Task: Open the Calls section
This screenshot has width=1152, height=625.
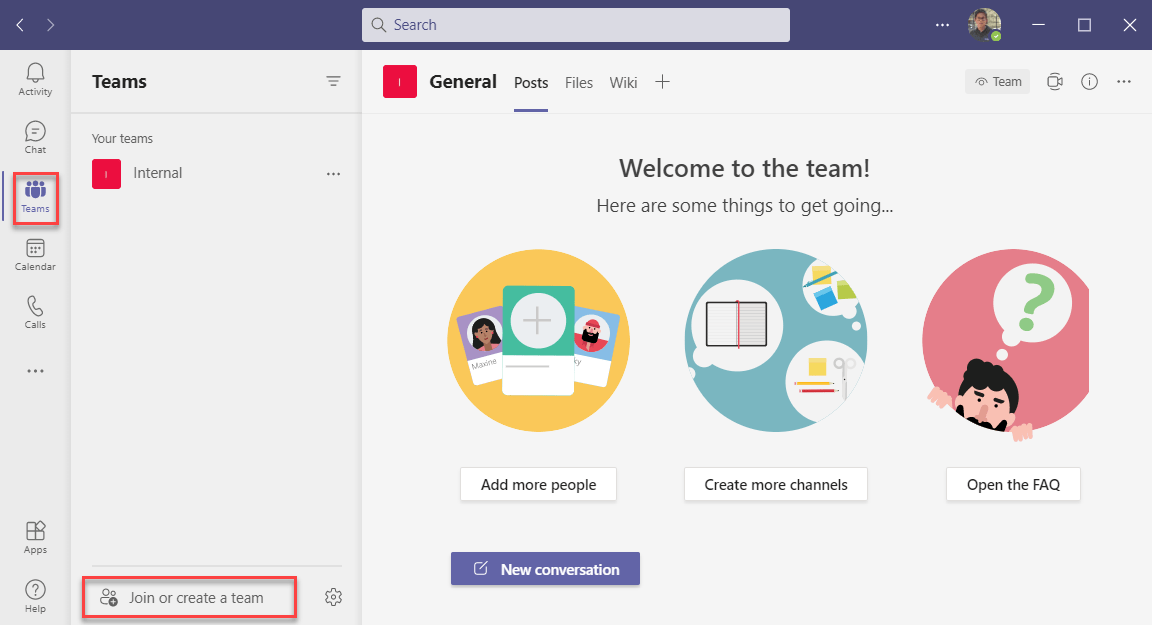Action: click(35, 312)
